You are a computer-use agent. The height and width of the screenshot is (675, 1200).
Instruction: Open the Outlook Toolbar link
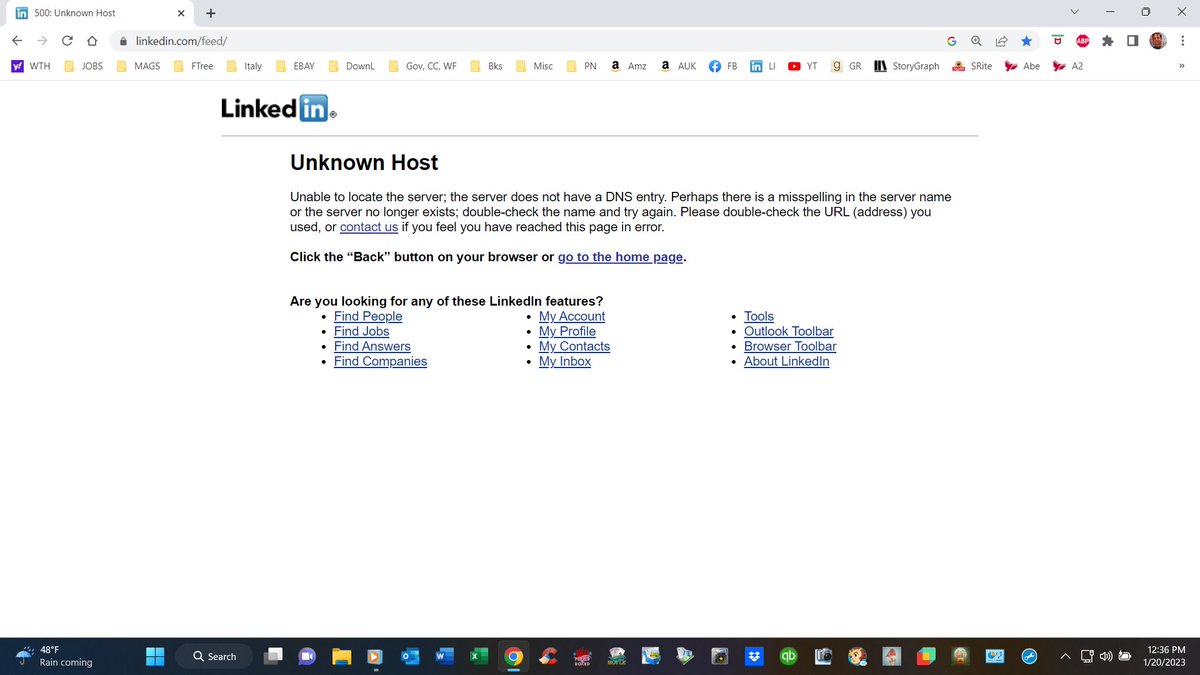pyautogui.click(x=789, y=331)
